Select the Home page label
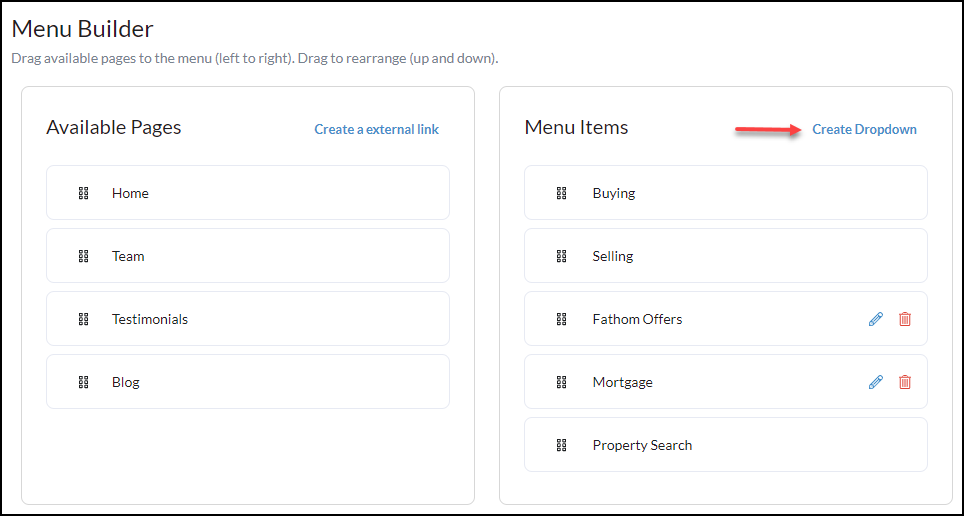The height and width of the screenshot is (516, 964). (130, 193)
